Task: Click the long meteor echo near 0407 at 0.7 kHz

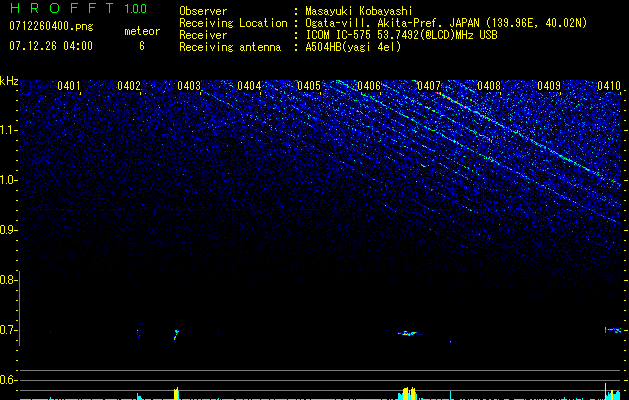Action: (x=408, y=333)
